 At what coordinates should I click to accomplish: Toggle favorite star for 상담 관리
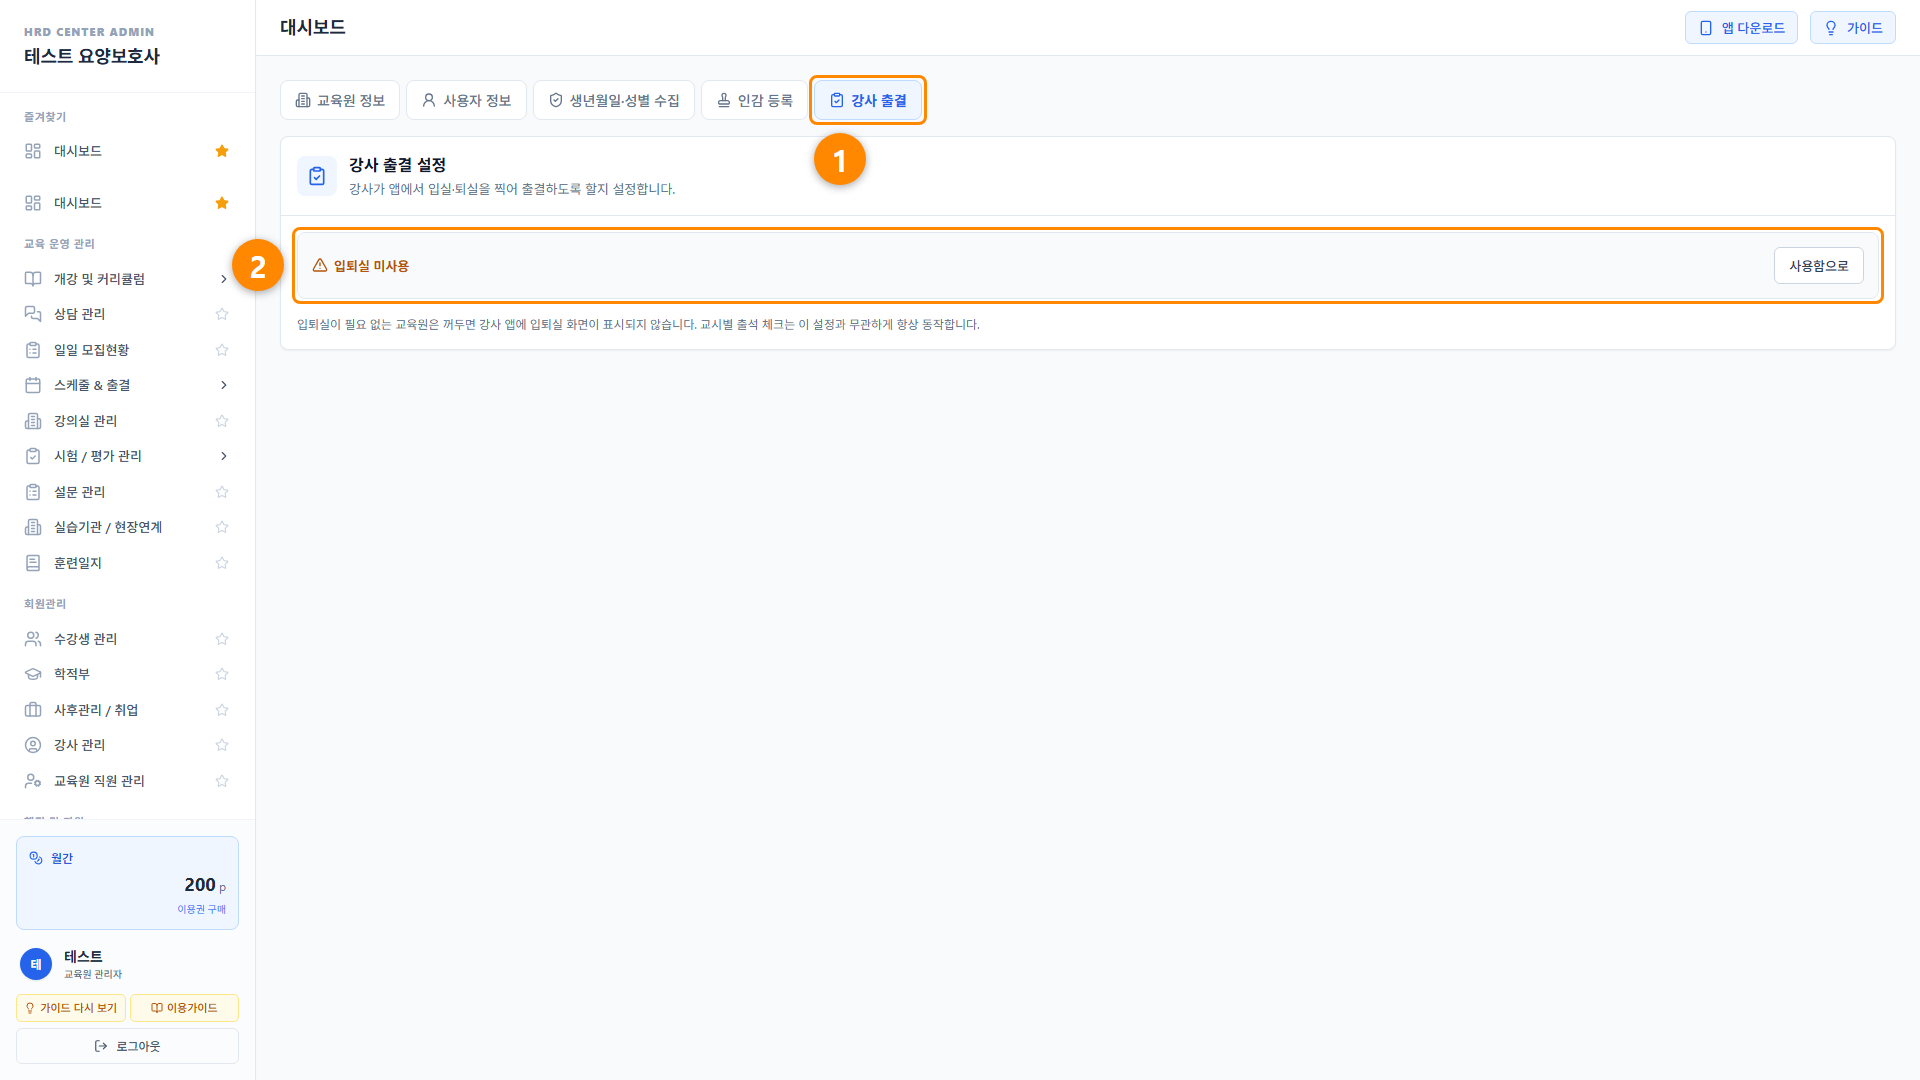tap(222, 314)
